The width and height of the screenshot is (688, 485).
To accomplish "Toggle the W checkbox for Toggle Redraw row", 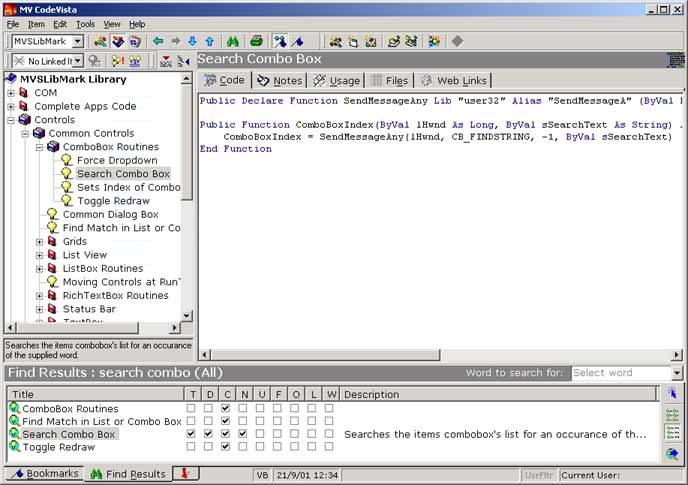I will click(x=329, y=446).
